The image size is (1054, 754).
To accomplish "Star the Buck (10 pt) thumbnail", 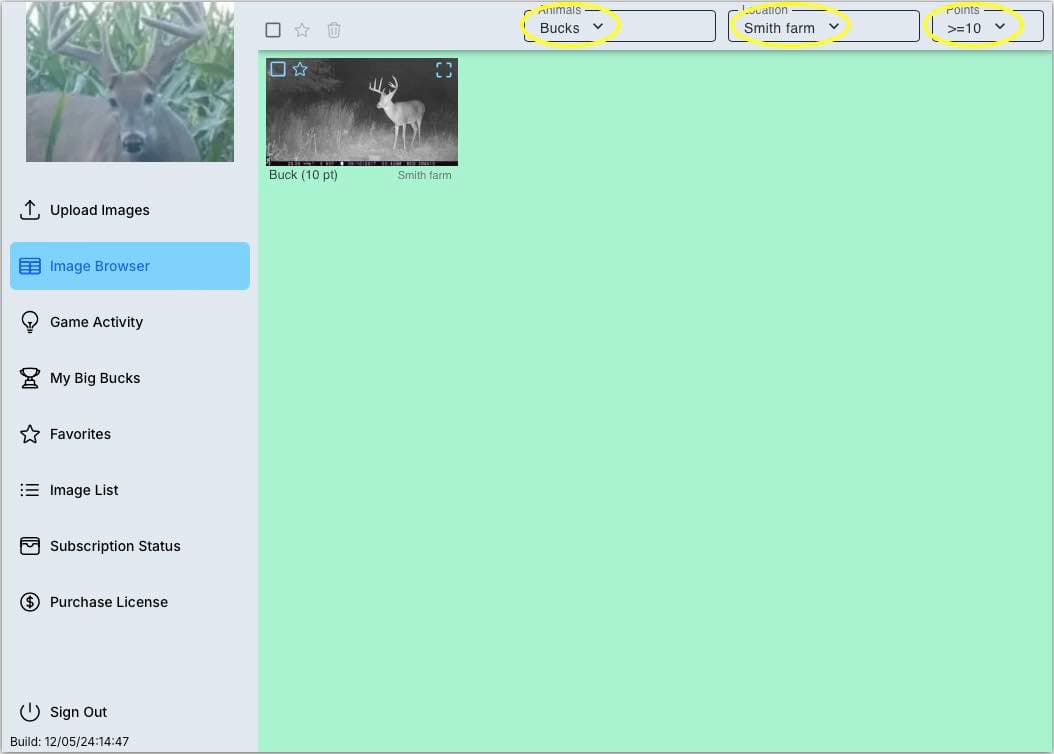I will coord(300,69).
